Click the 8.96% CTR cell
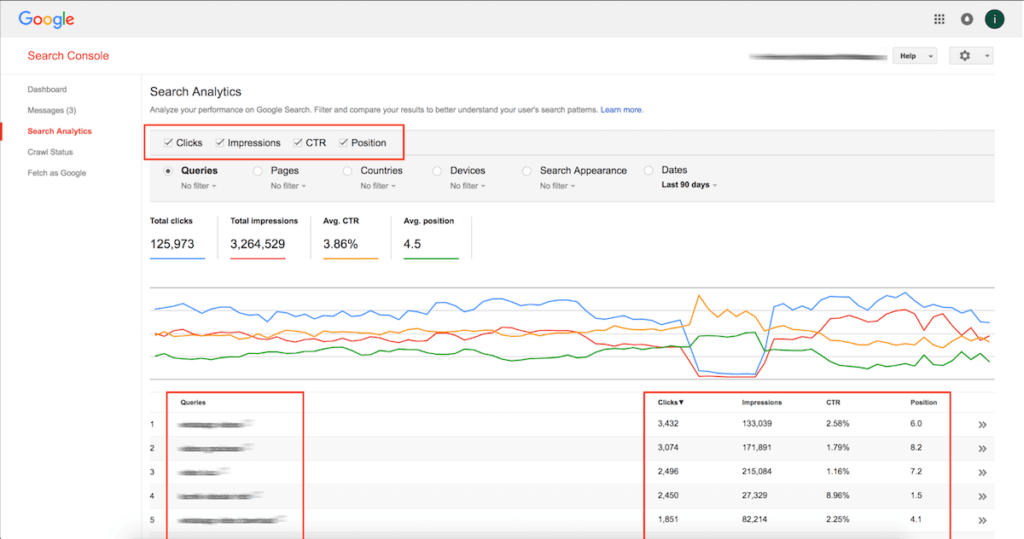The height and width of the screenshot is (539, 1024). tap(838, 496)
